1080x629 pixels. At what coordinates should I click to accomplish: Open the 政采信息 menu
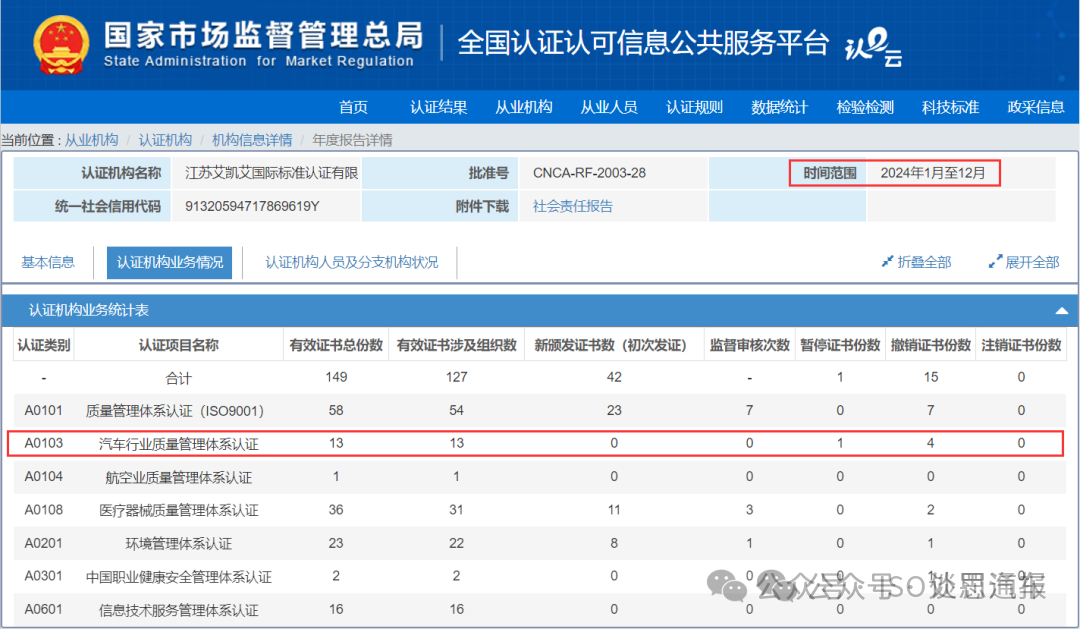[x=1035, y=107]
